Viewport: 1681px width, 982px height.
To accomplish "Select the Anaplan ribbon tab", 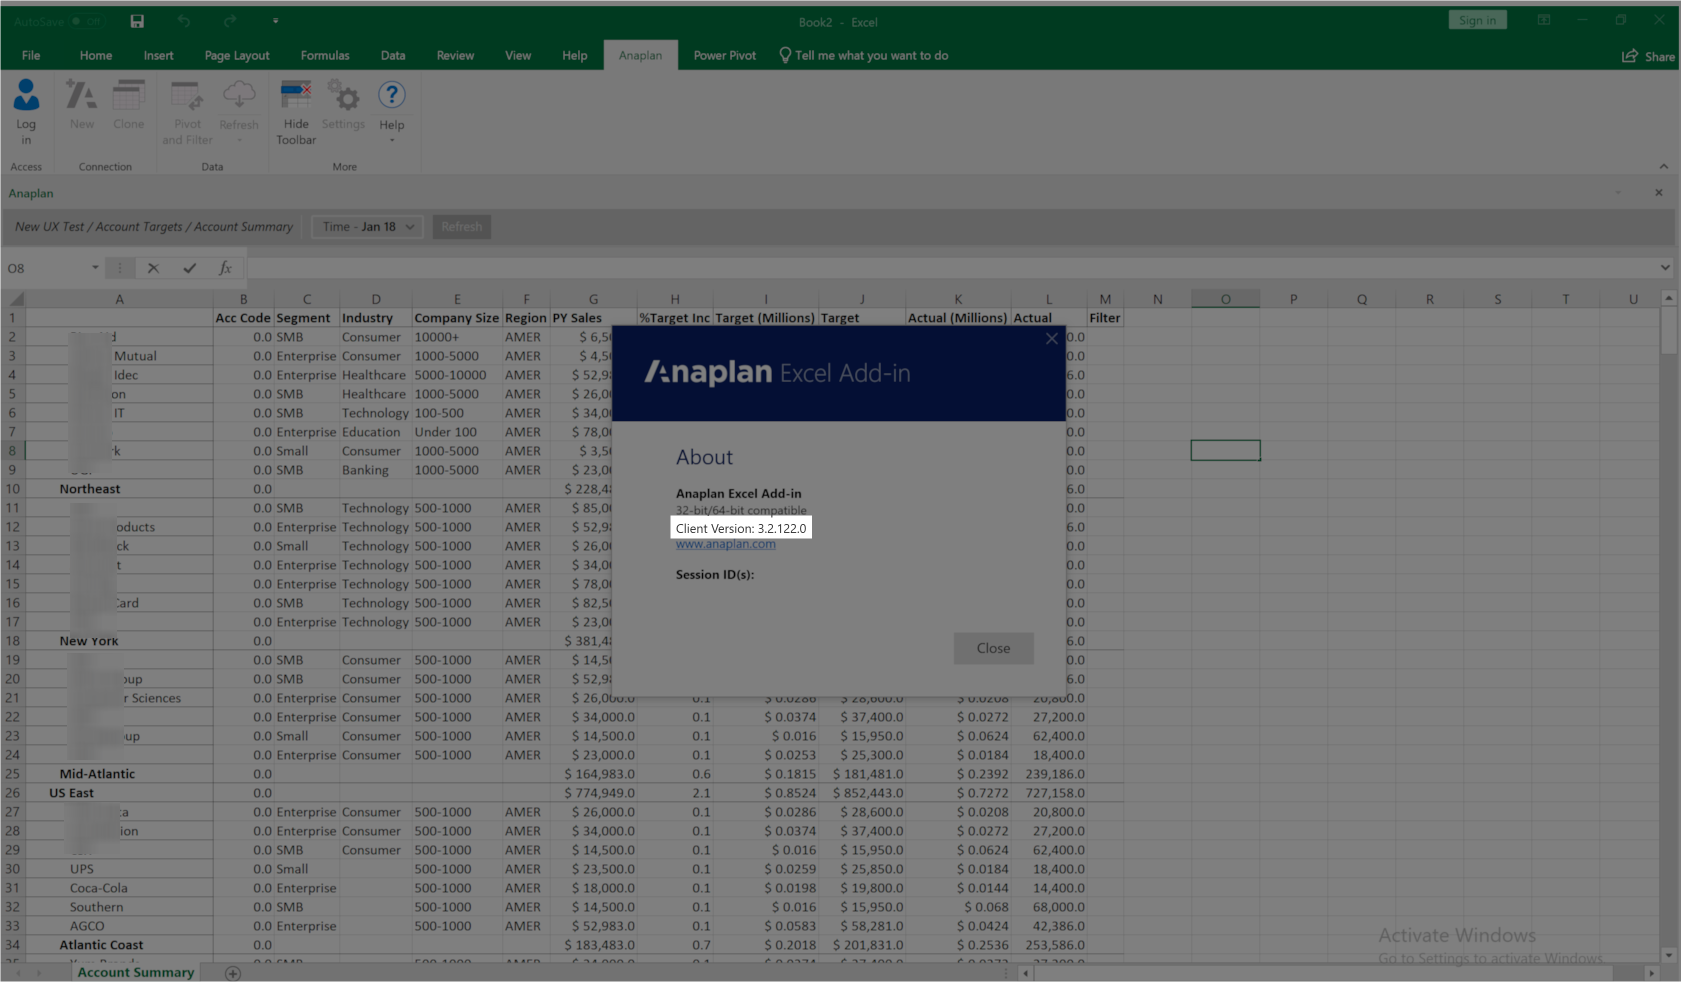I will [640, 56].
